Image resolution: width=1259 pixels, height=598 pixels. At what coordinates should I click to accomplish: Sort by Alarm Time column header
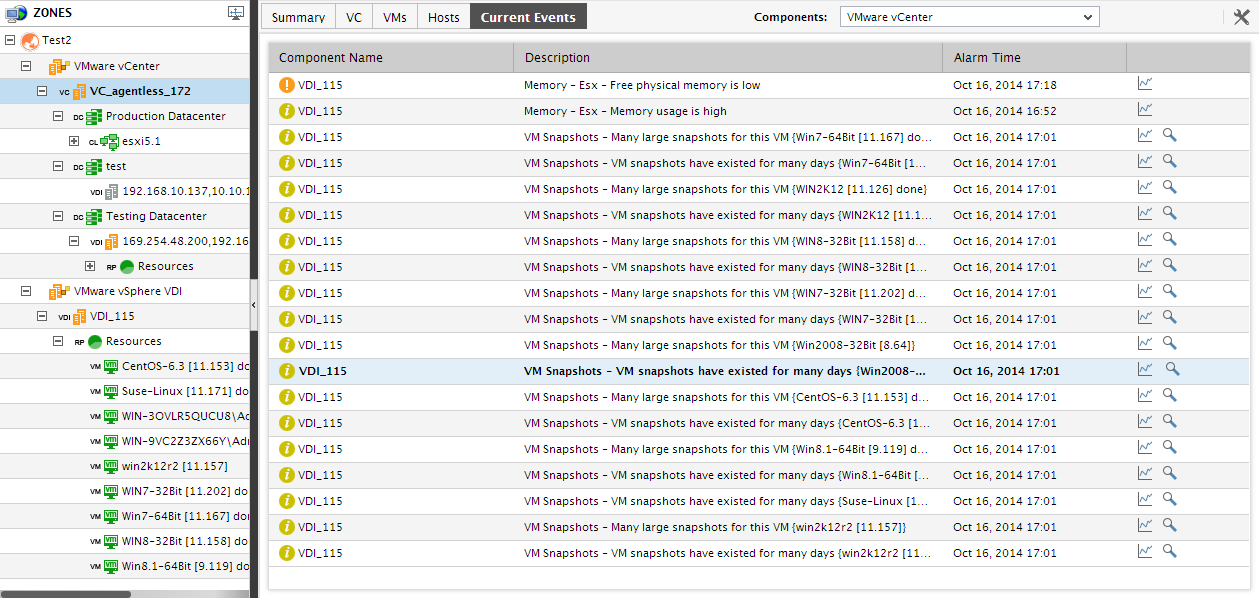(x=1034, y=58)
